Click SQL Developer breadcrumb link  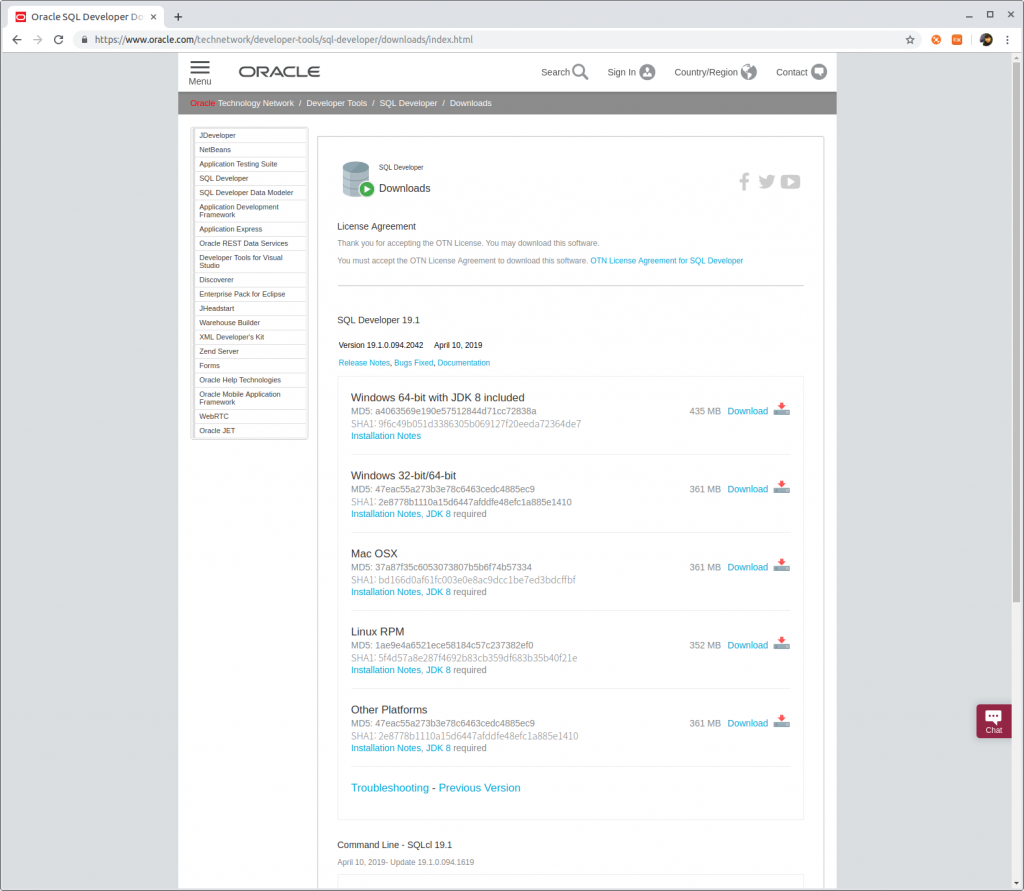click(408, 103)
